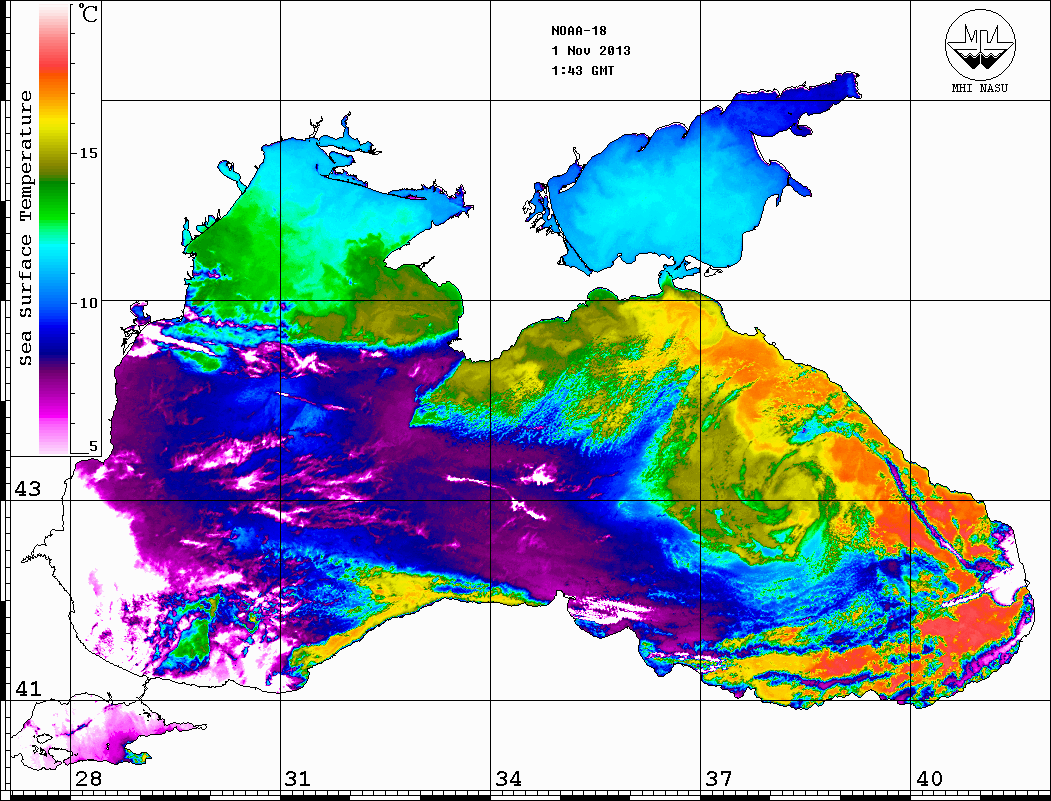Click the '1:43 GMT' time label
The height and width of the screenshot is (801, 1051).
583,70
